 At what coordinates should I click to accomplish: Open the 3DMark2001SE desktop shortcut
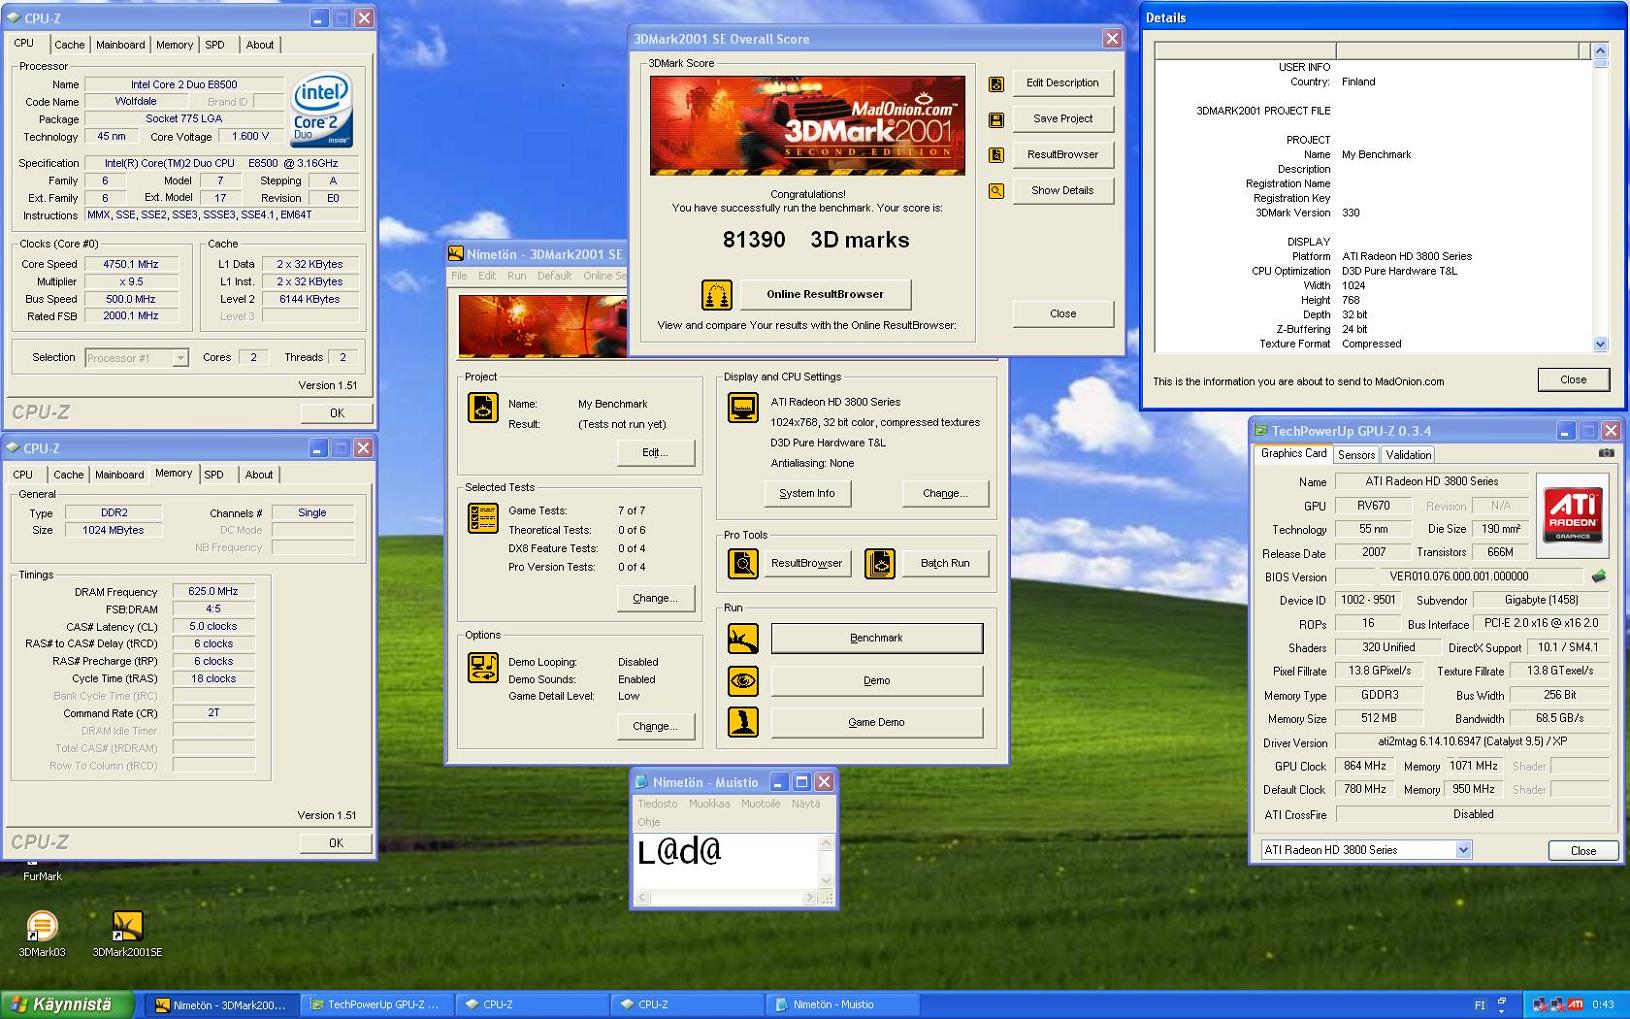click(x=127, y=933)
